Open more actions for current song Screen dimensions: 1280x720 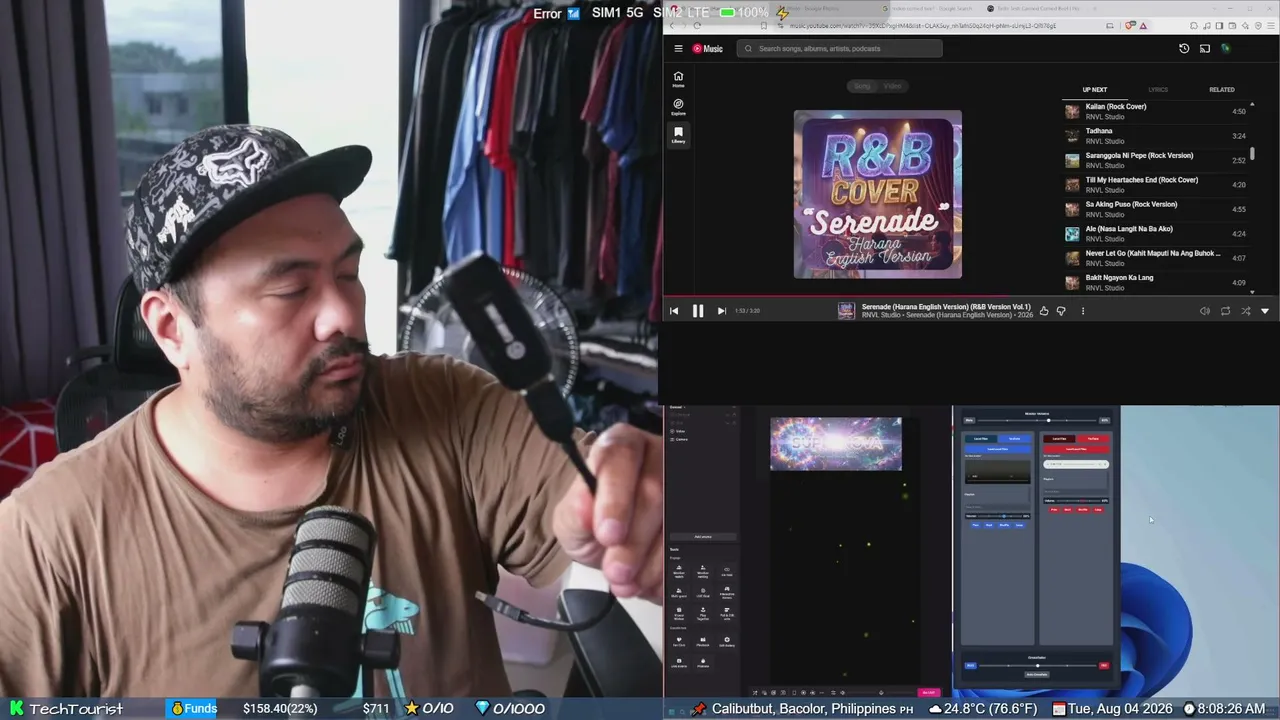(x=1082, y=311)
